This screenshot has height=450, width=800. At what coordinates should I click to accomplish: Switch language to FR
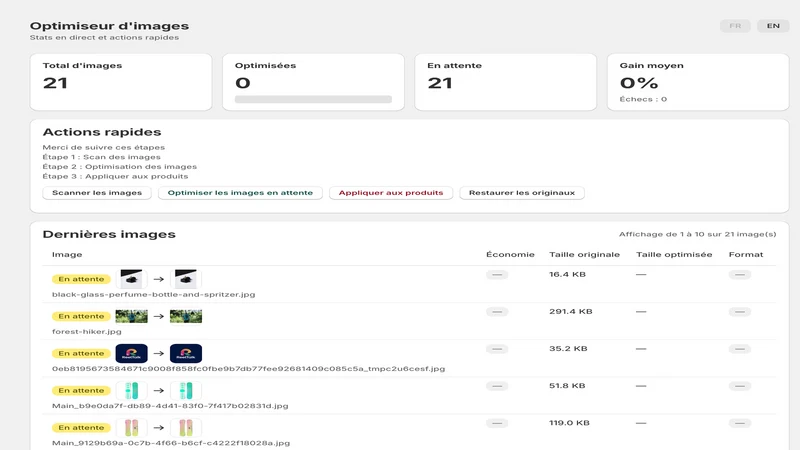click(735, 26)
